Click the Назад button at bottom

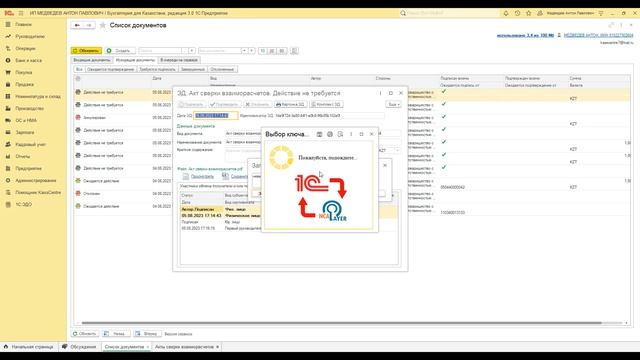(116, 334)
